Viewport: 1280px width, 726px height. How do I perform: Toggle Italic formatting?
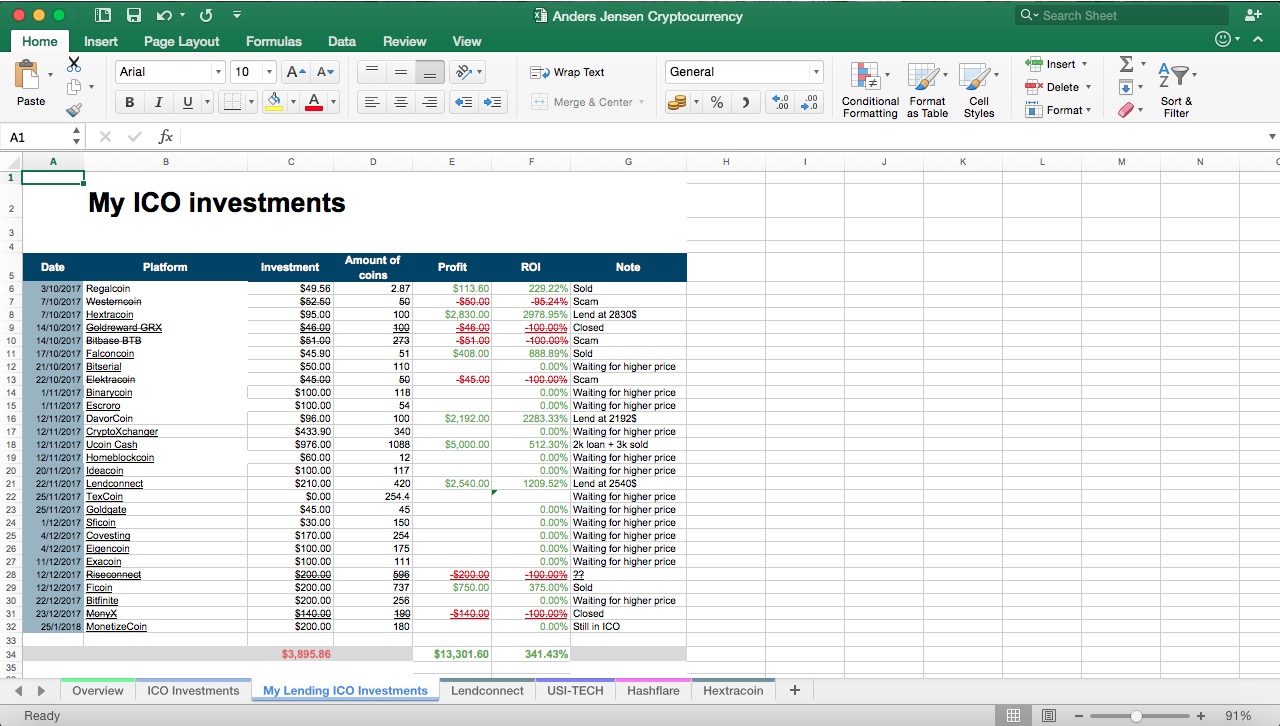point(158,102)
